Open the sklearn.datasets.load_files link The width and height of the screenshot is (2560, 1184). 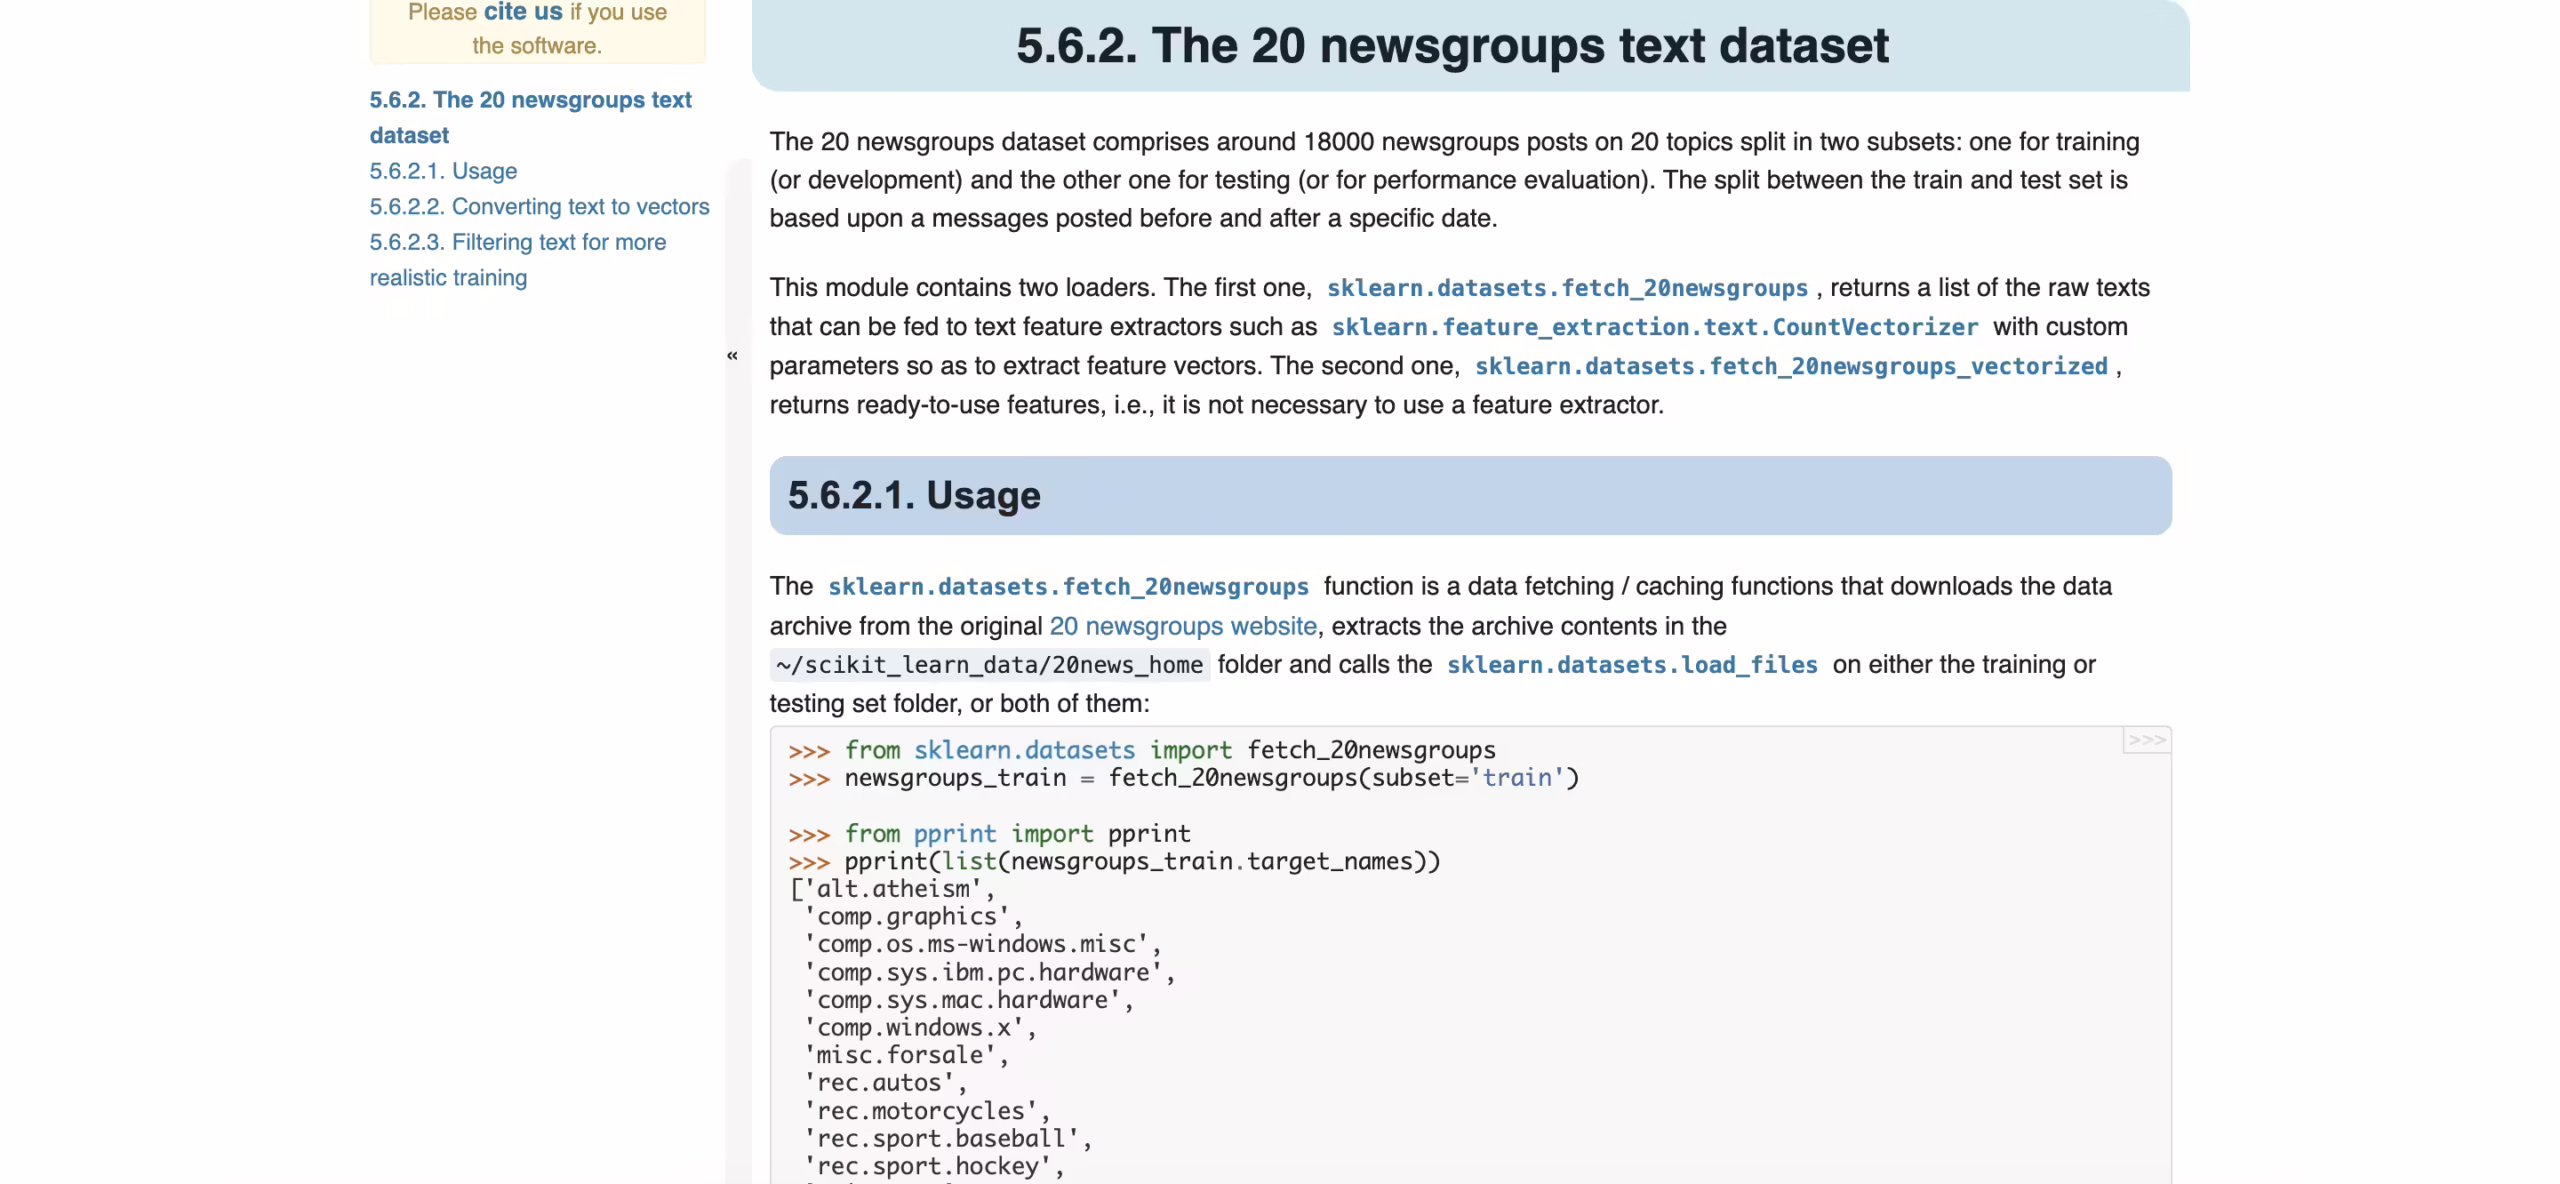[x=1631, y=665]
